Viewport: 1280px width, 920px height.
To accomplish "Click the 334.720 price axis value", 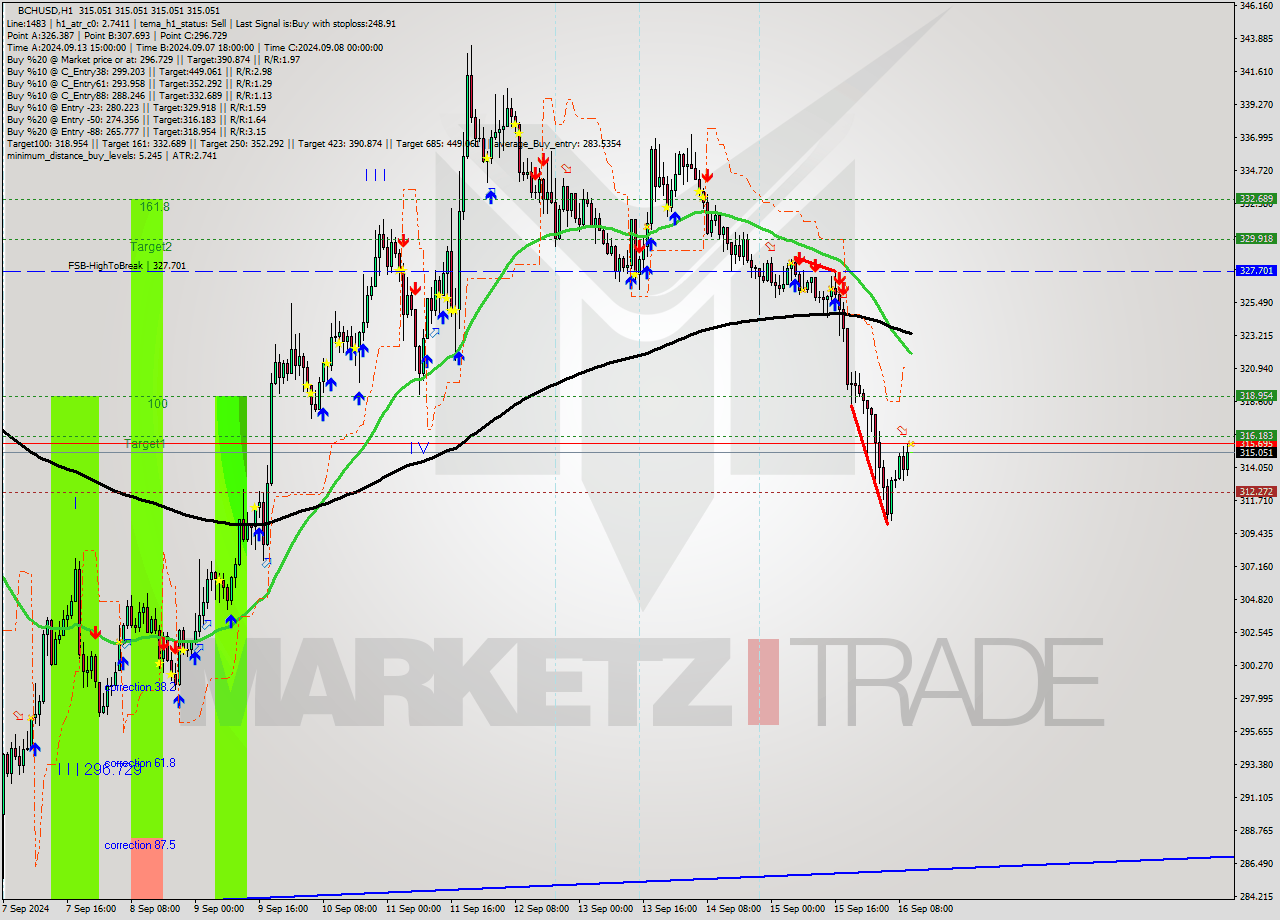I will pyautogui.click(x=1256, y=170).
